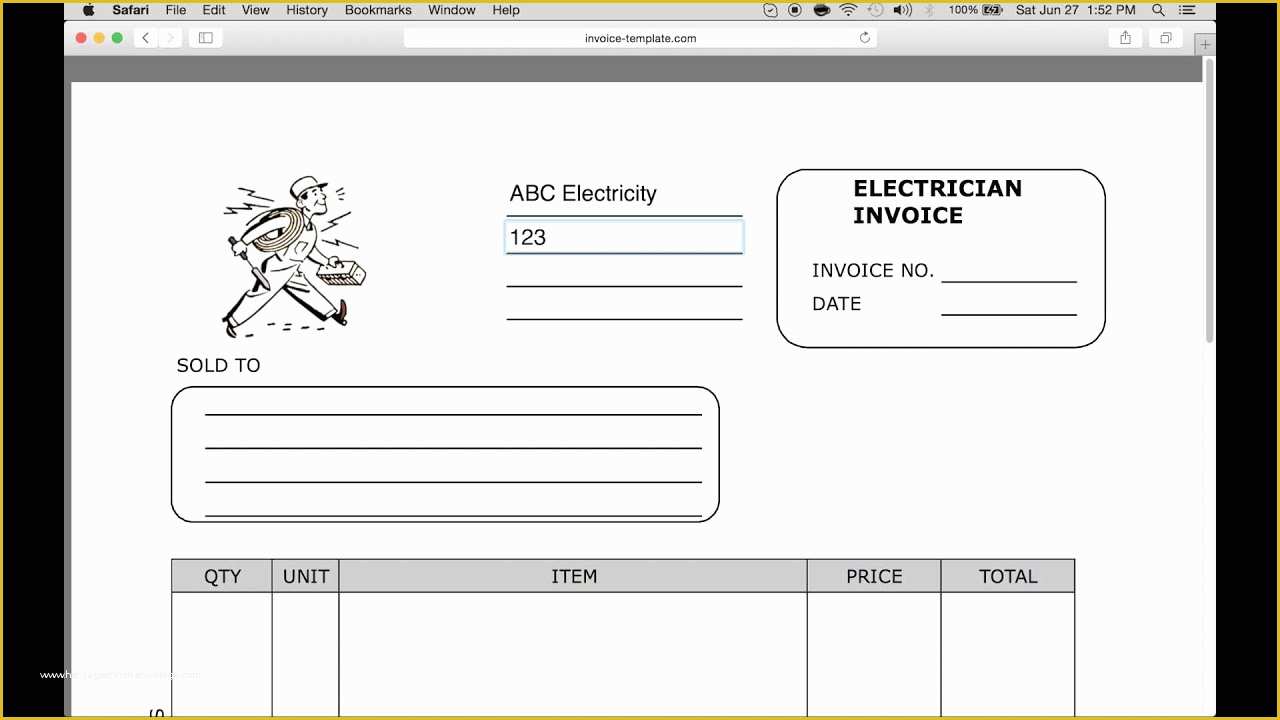Reload the page using the refresh icon
Viewport: 1280px width, 720px height.
click(865, 38)
